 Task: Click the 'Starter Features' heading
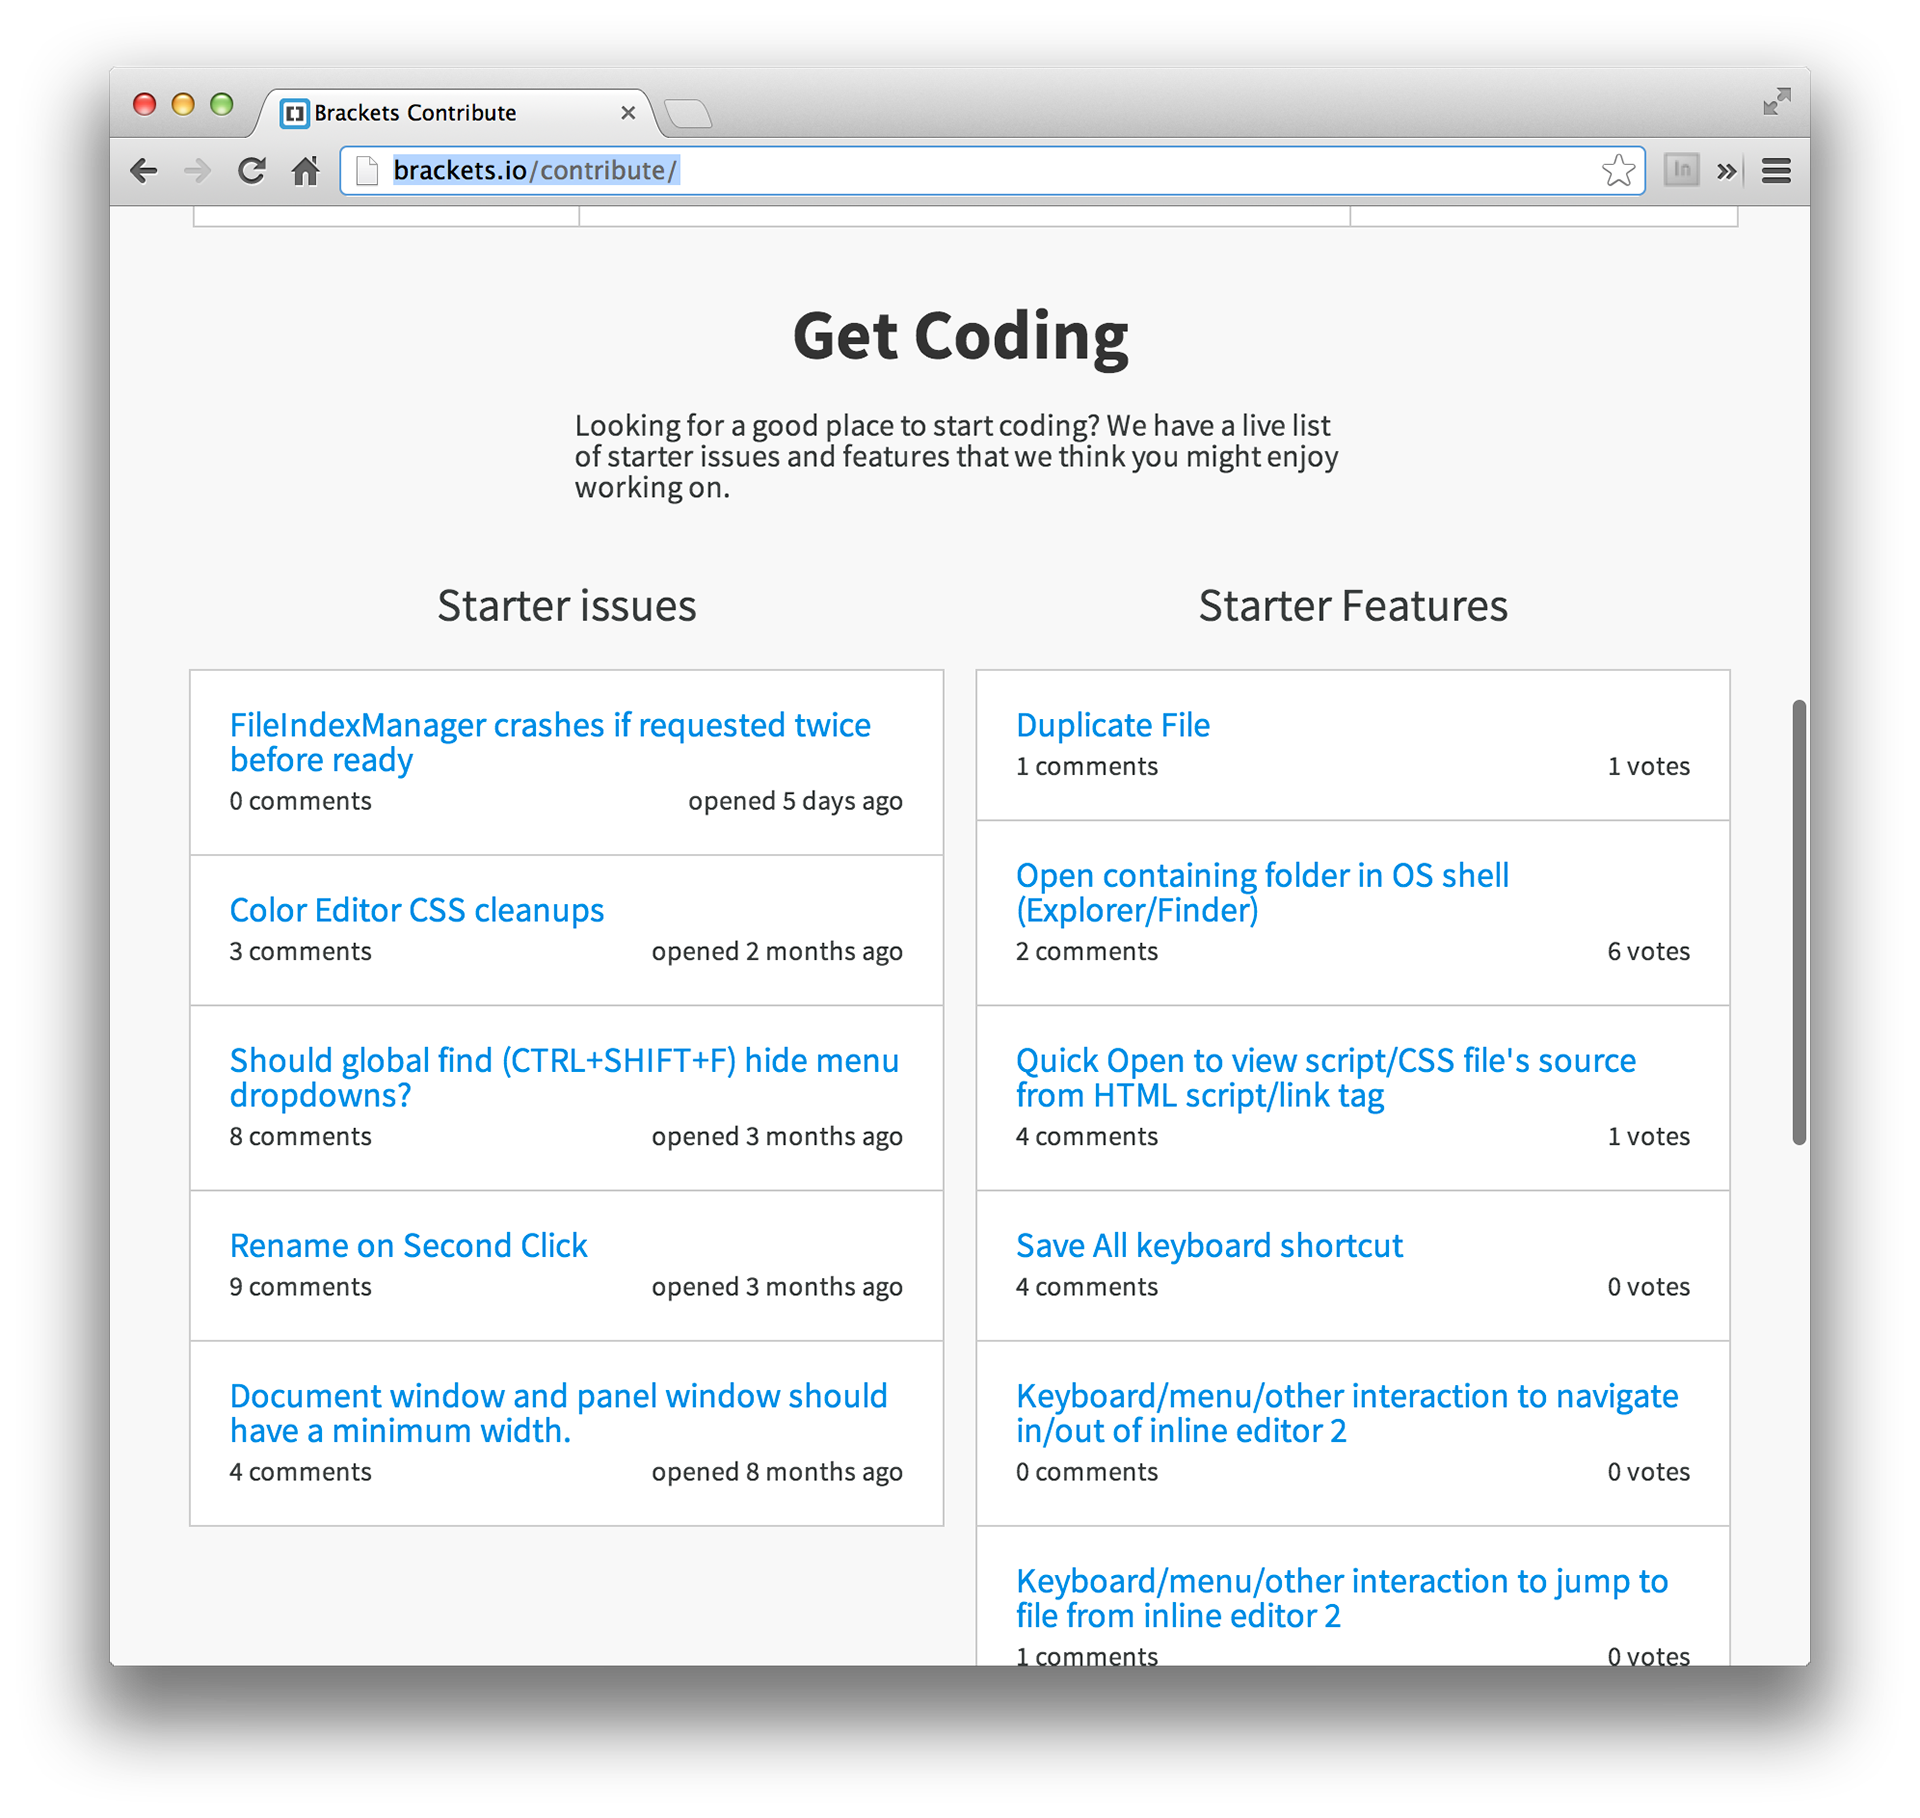[1353, 606]
